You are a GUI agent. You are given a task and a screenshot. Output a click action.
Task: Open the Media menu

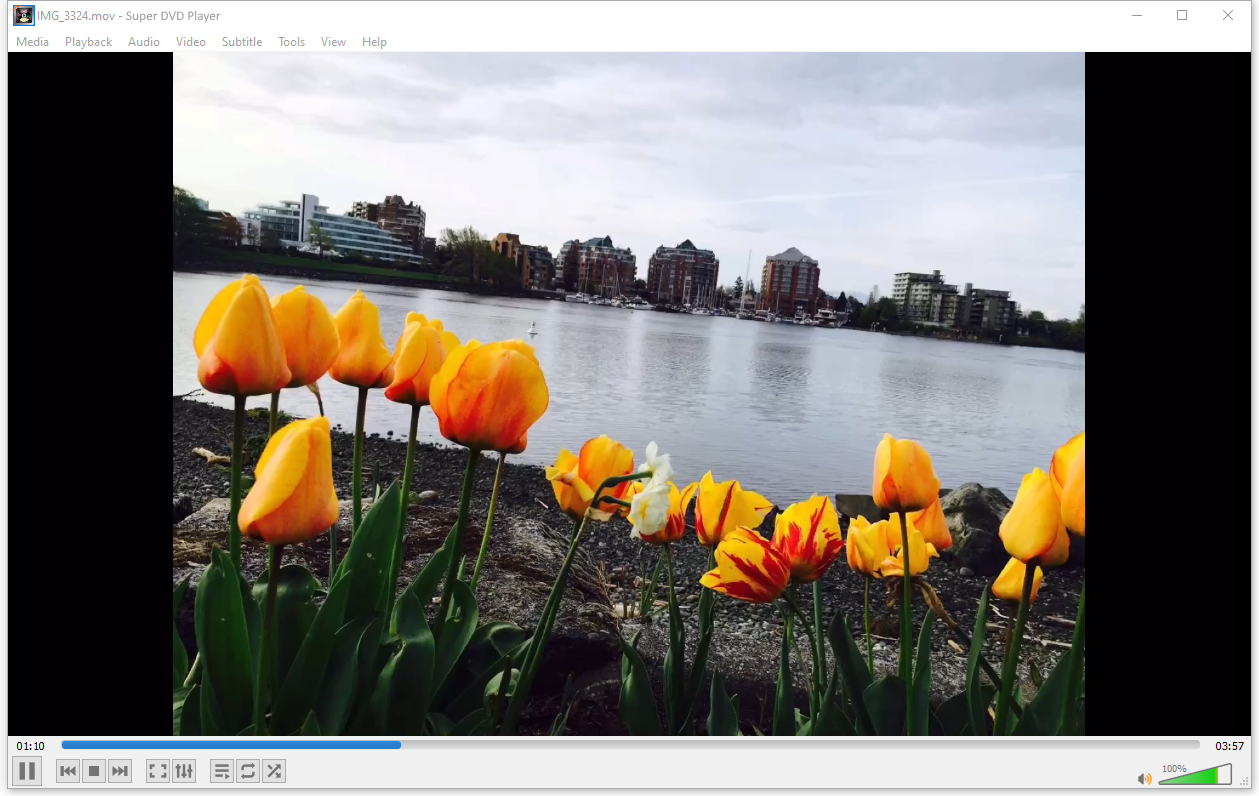pyautogui.click(x=32, y=42)
